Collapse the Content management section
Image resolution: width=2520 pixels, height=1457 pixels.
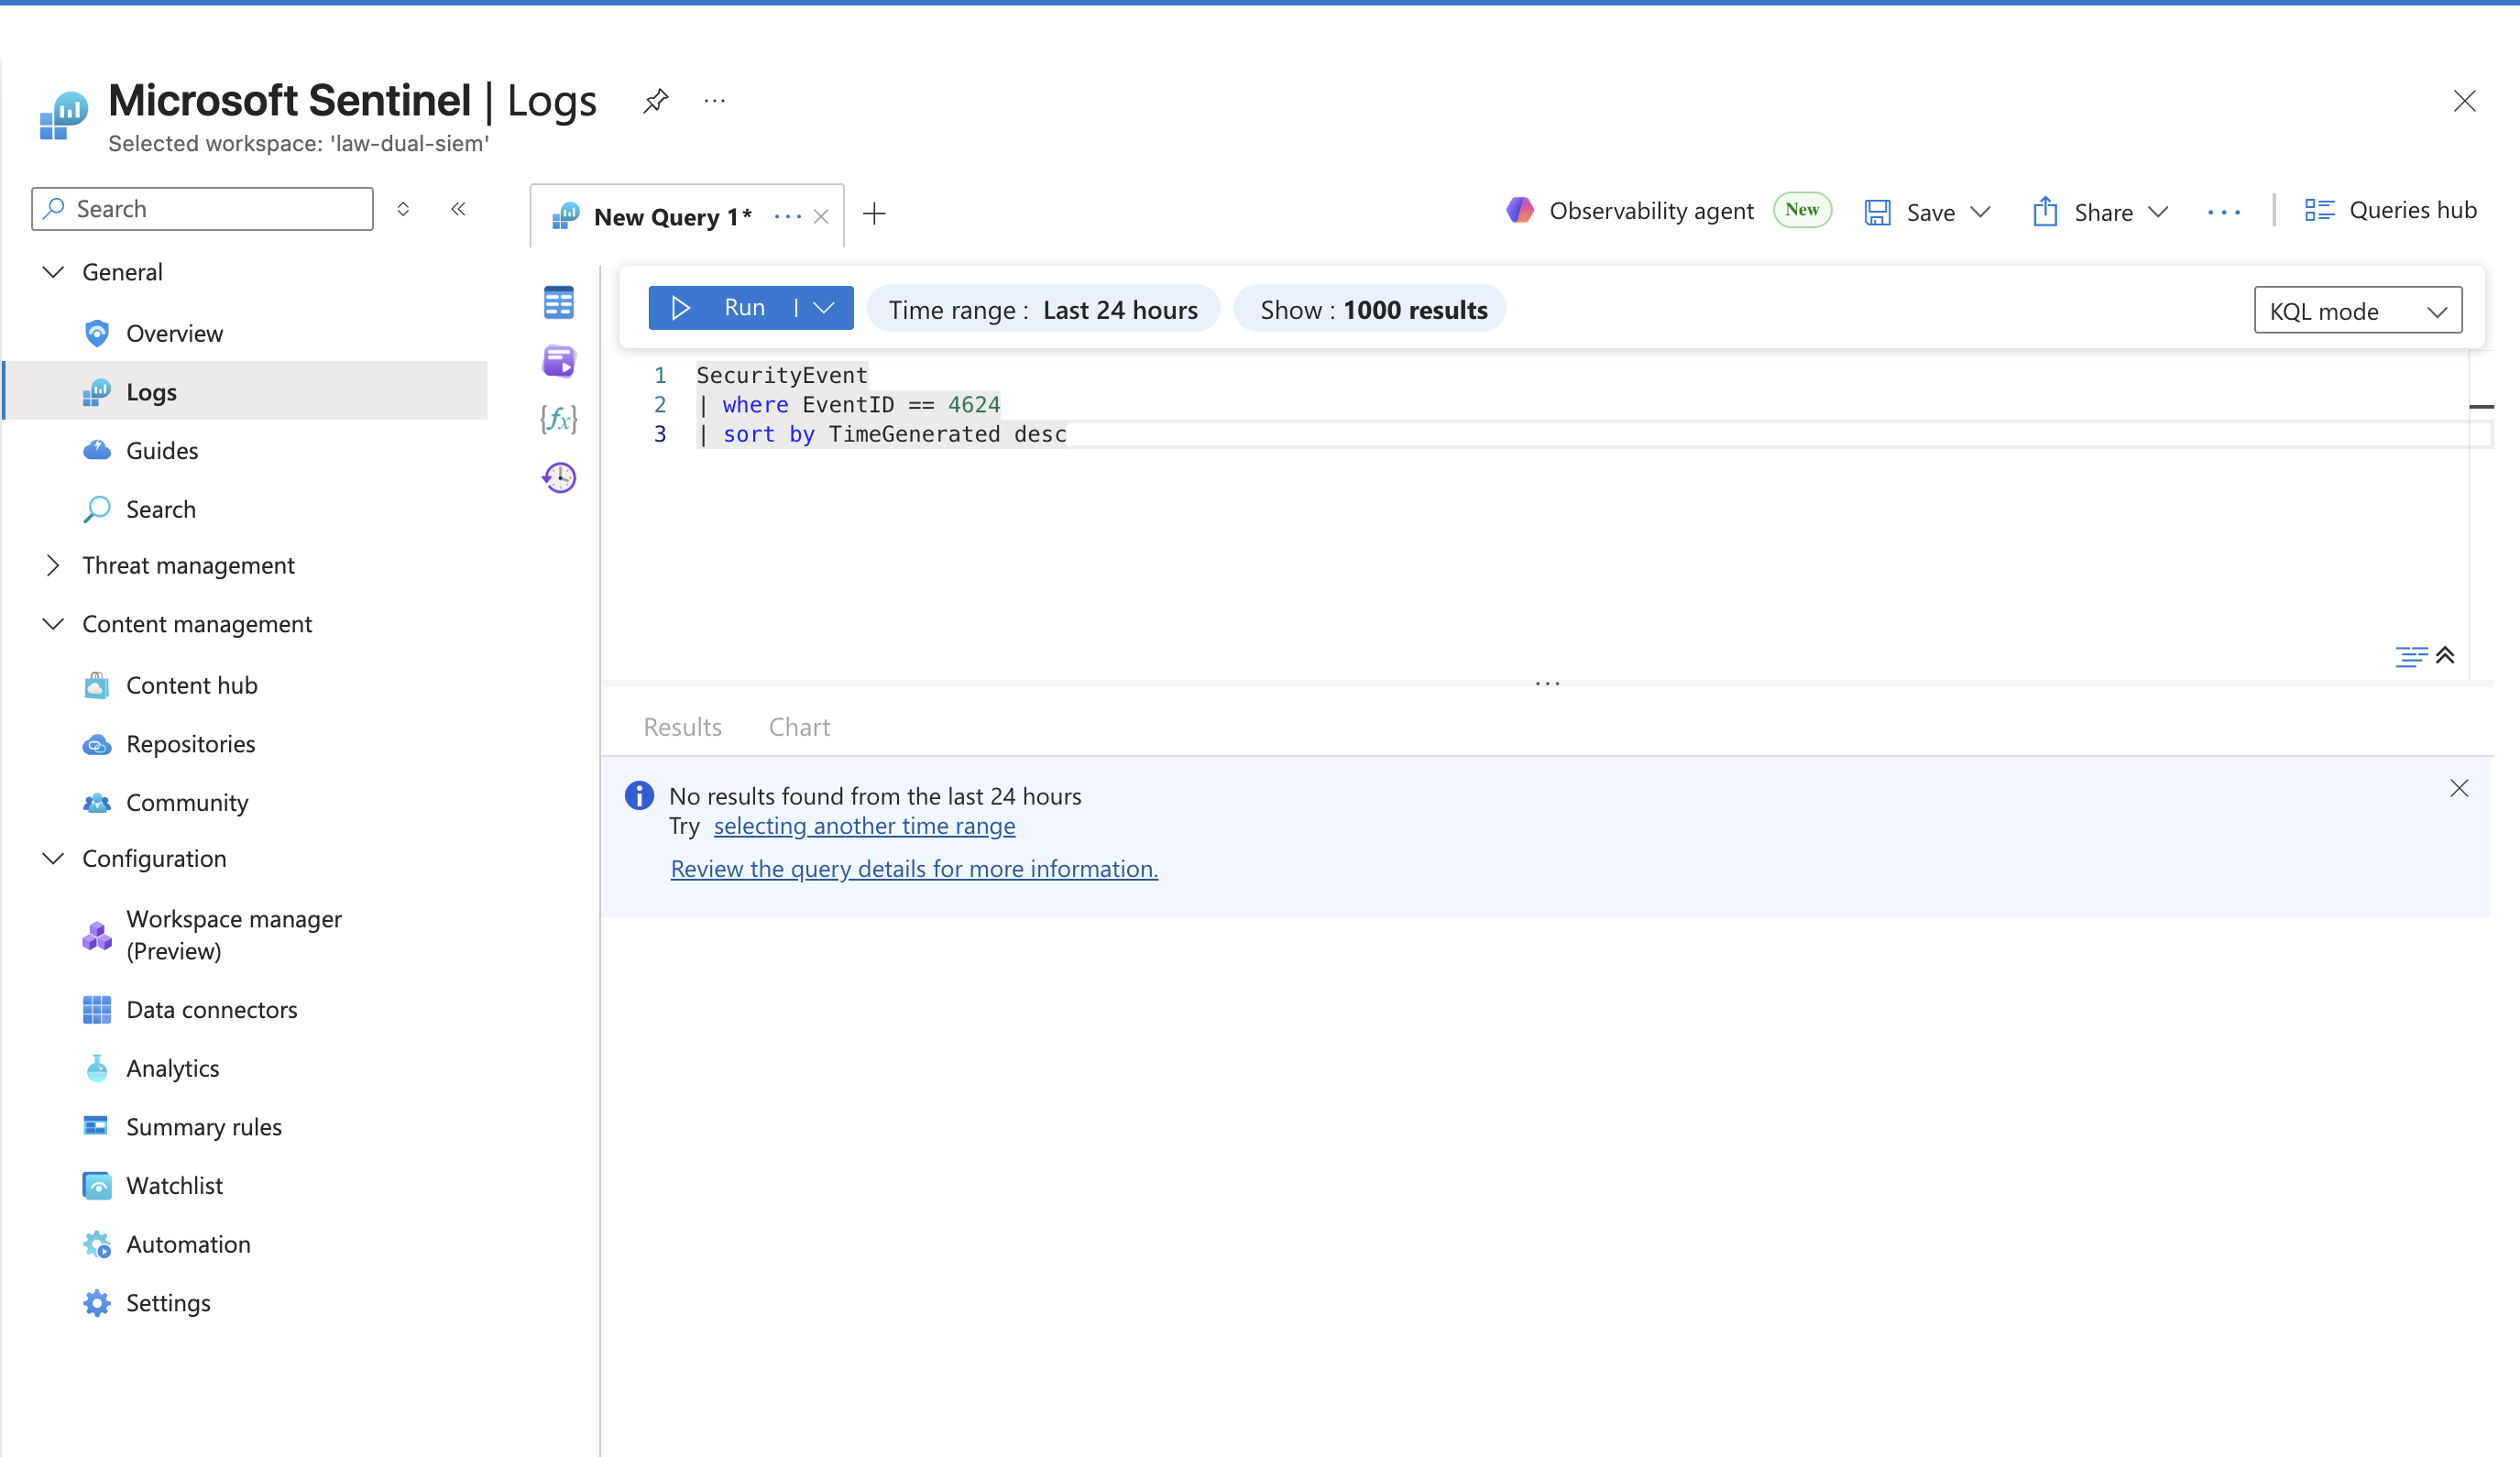point(54,624)
